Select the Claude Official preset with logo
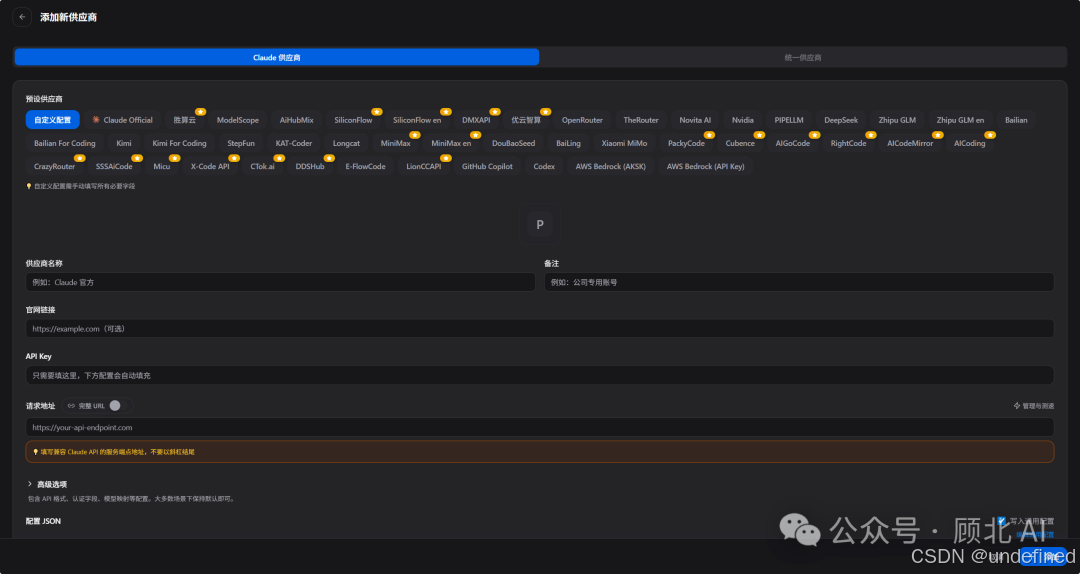The height and width of the screenshot is (574, 1080). (123, 120)
